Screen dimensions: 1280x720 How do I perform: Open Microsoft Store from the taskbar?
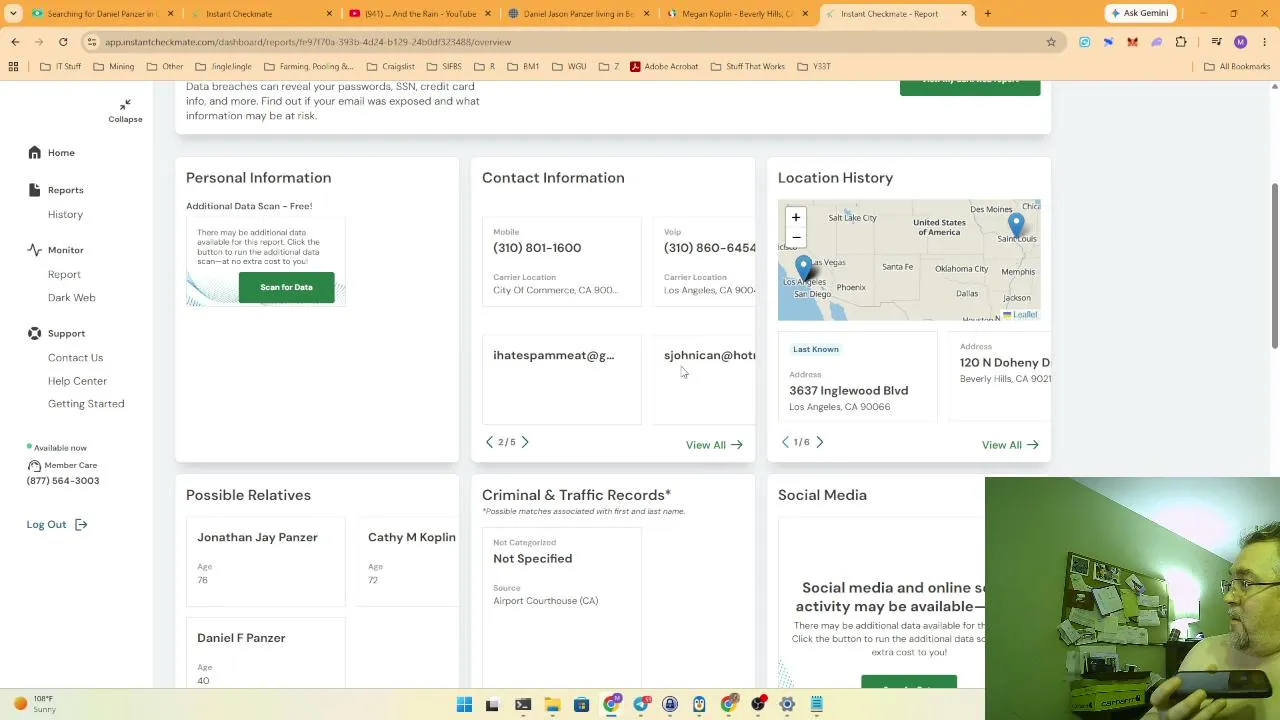(x=581, y=705)
